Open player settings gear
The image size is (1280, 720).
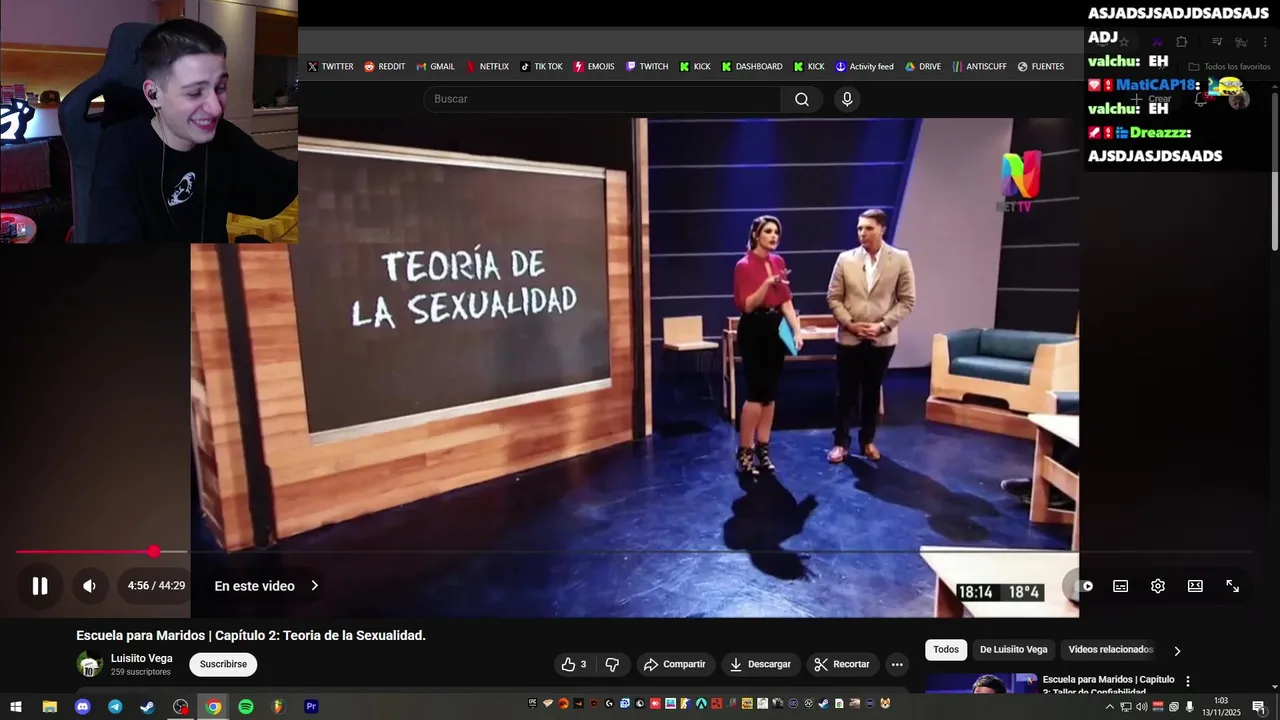[1158, 586]
